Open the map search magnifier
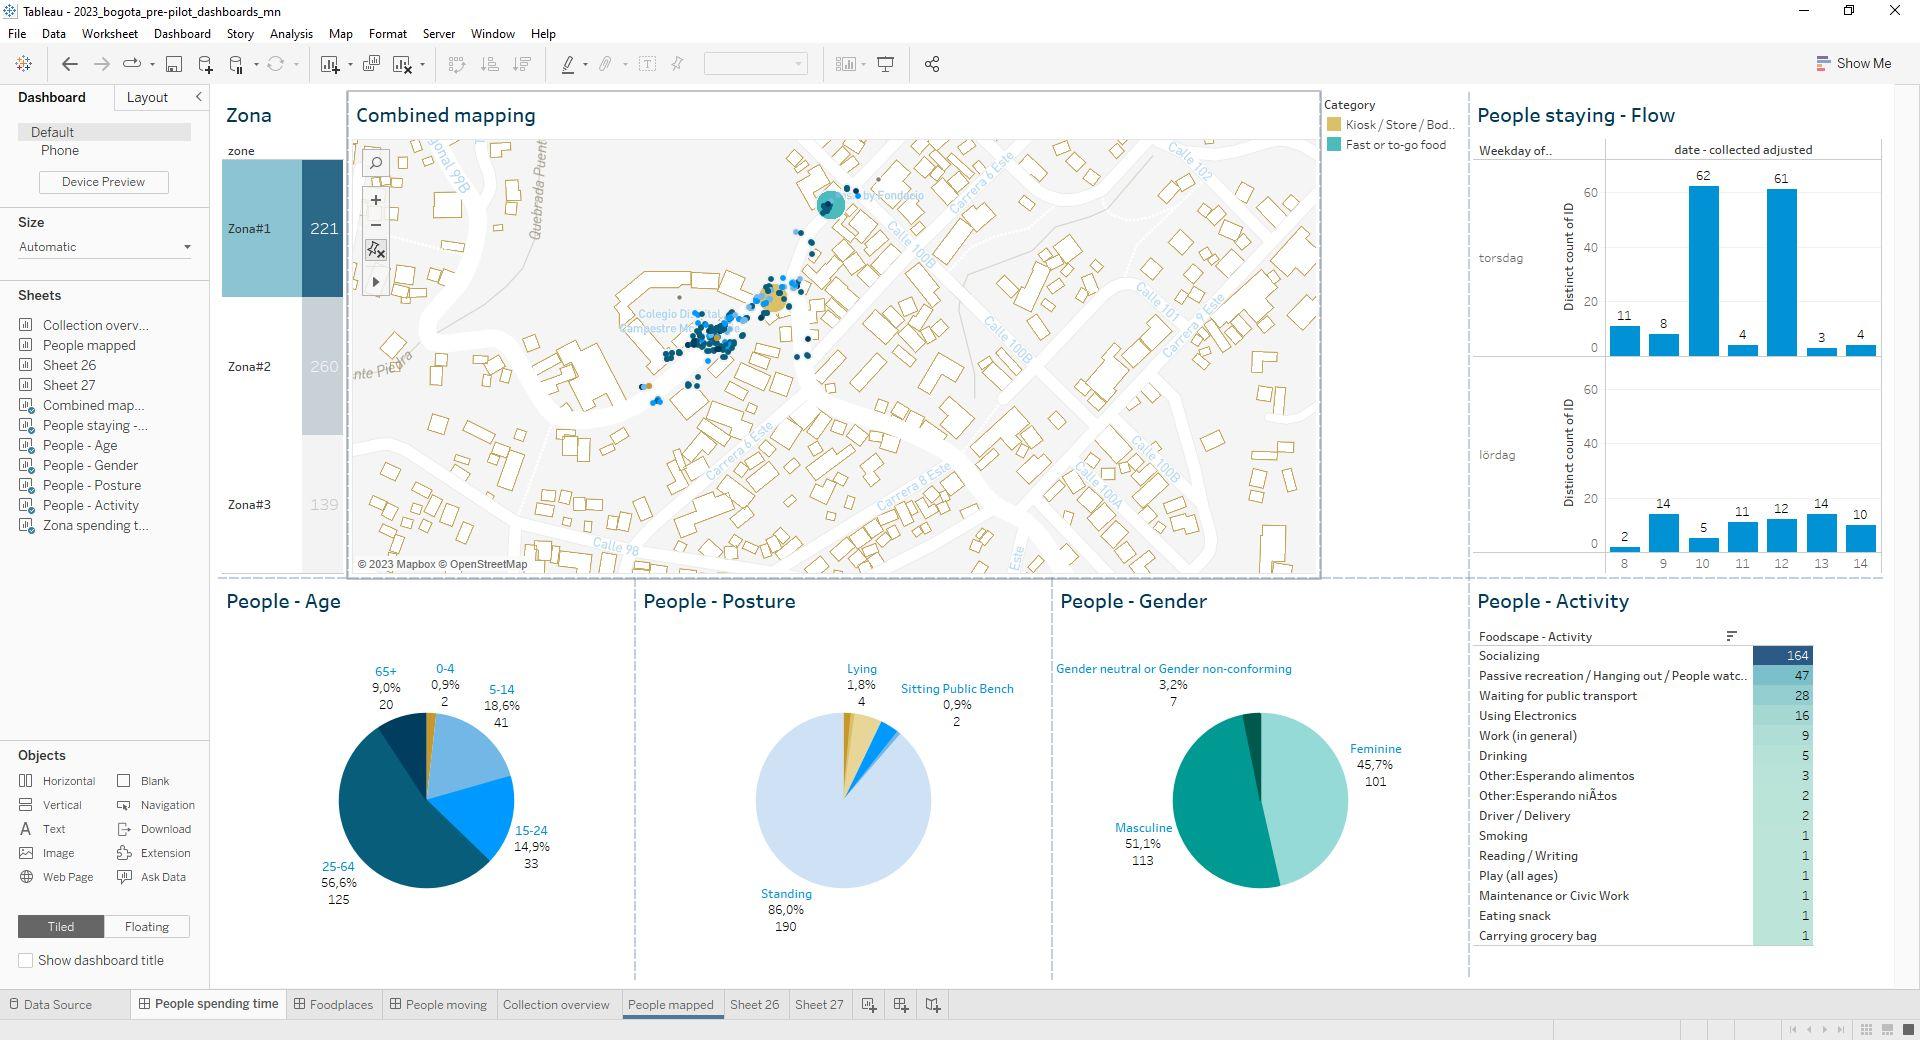Image resolution: width=1920 pixels, height=1040 pixels. point(376,162)
